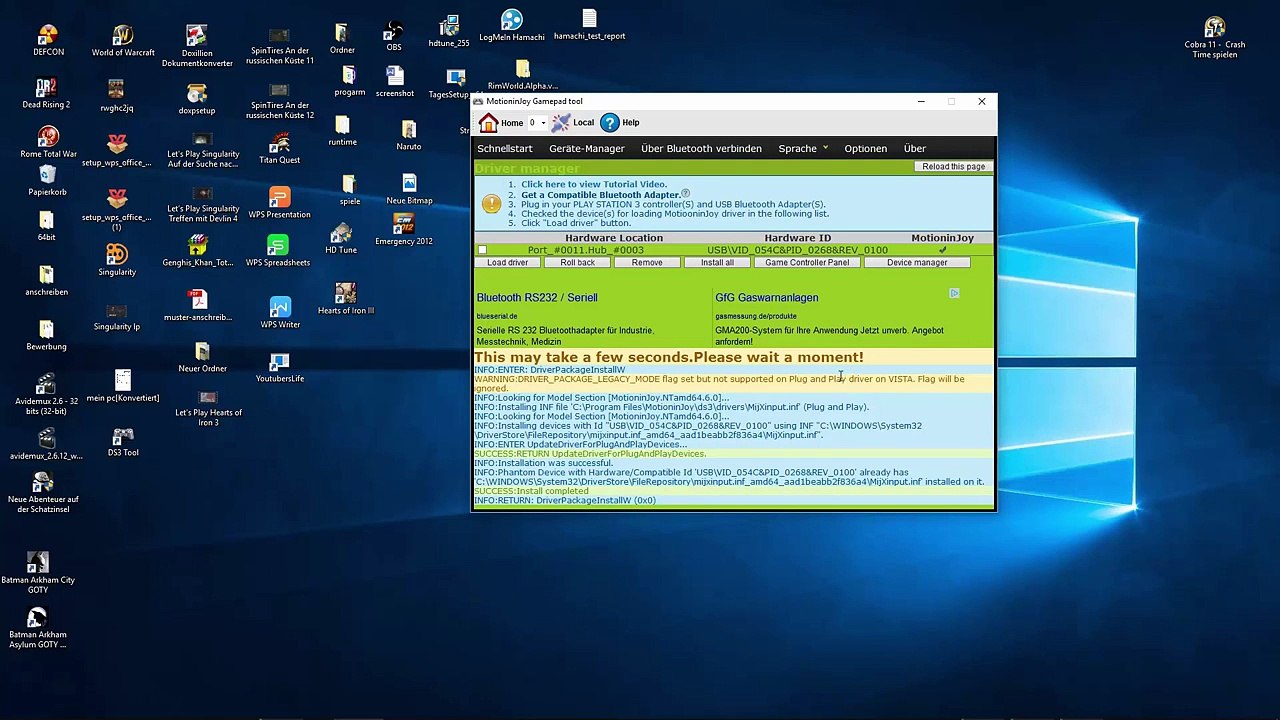Select the Titan Quest desktop icon

pos(280,149)
